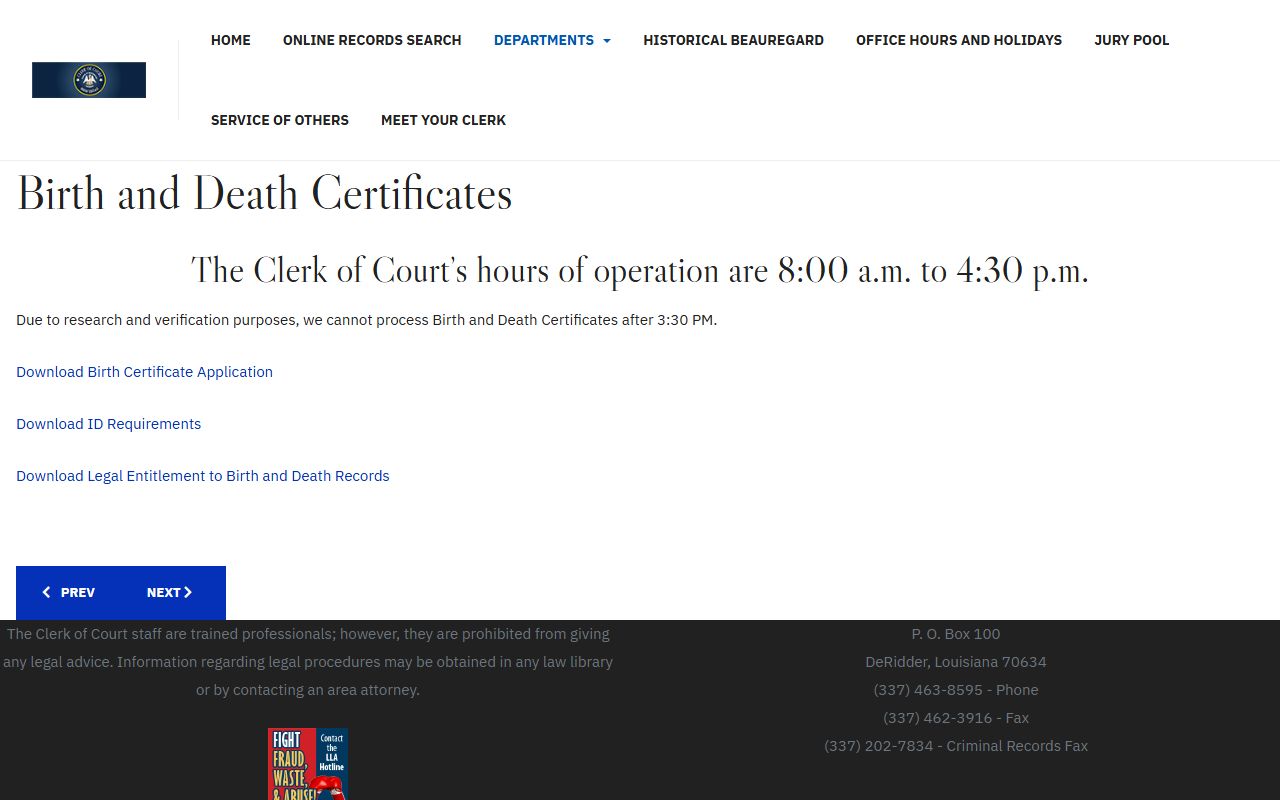Open the Jury Pool page
The height and width of the screenshot is (800, 1280).
[1132, 40]
